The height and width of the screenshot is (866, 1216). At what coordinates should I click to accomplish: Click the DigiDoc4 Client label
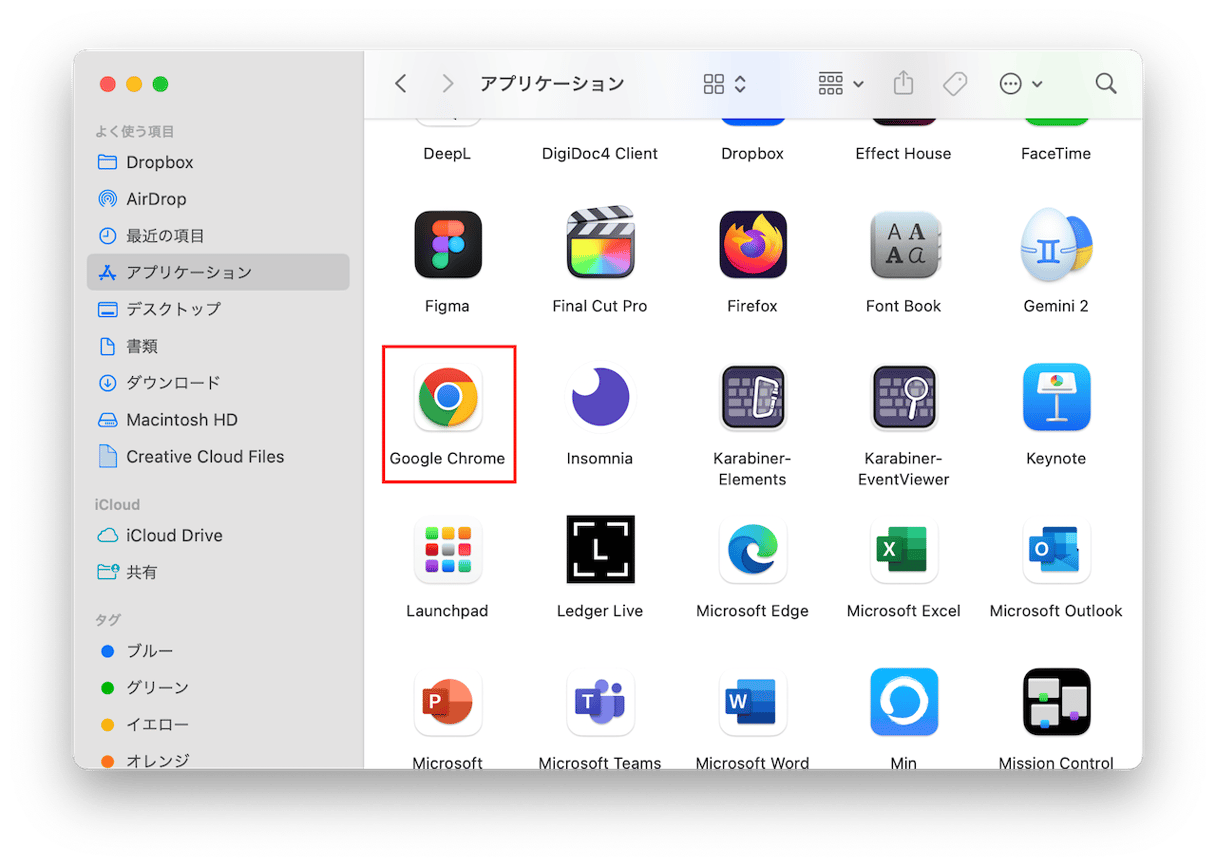tap(600, 154)
